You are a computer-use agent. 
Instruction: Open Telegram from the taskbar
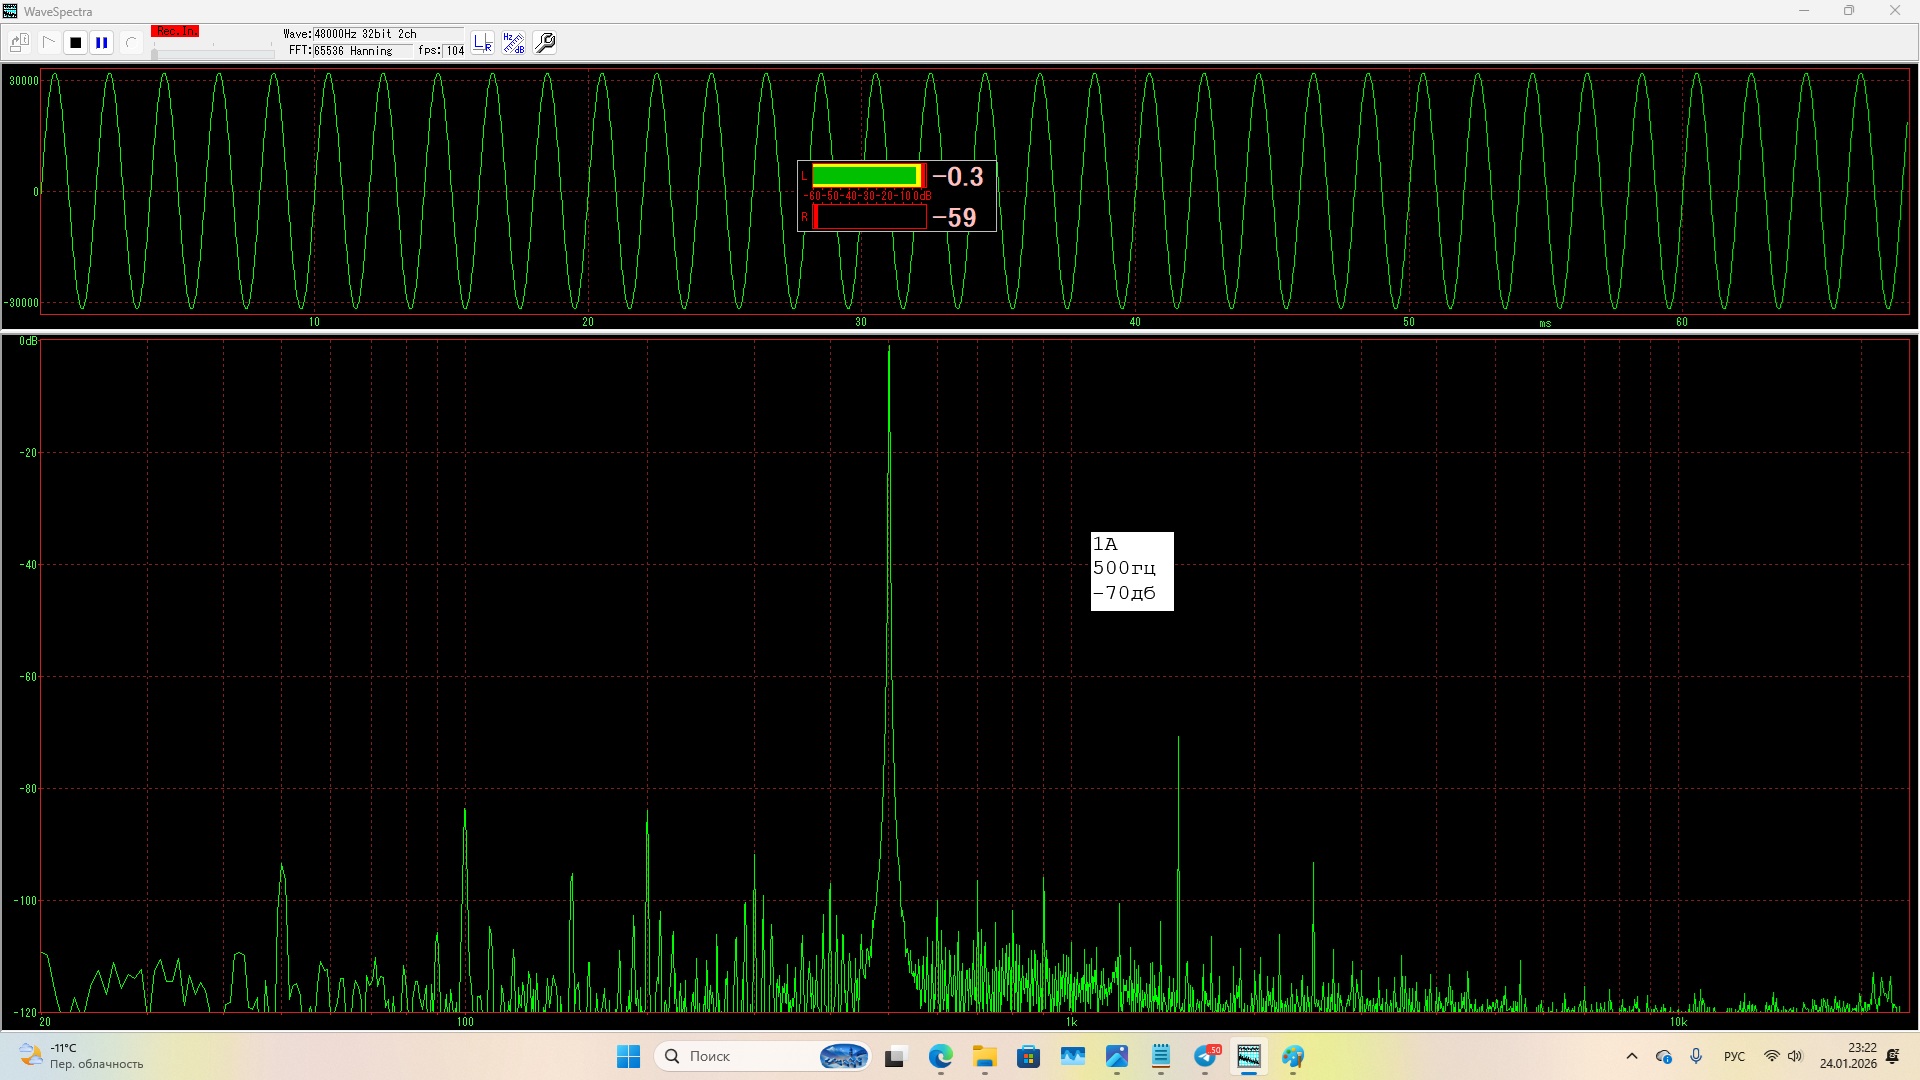coord(1206,1056)
